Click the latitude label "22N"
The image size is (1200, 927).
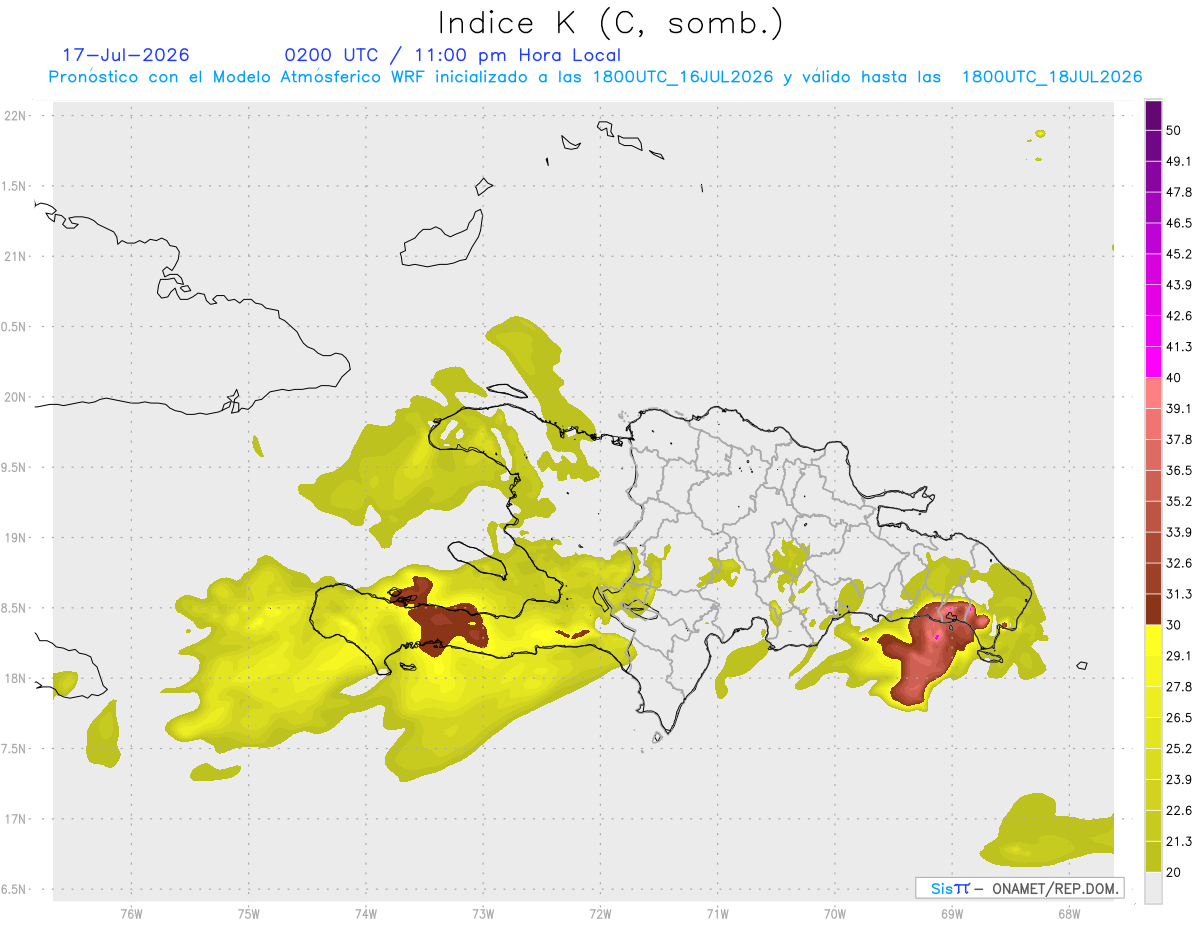pyautogui.click(x=17, y=116)
